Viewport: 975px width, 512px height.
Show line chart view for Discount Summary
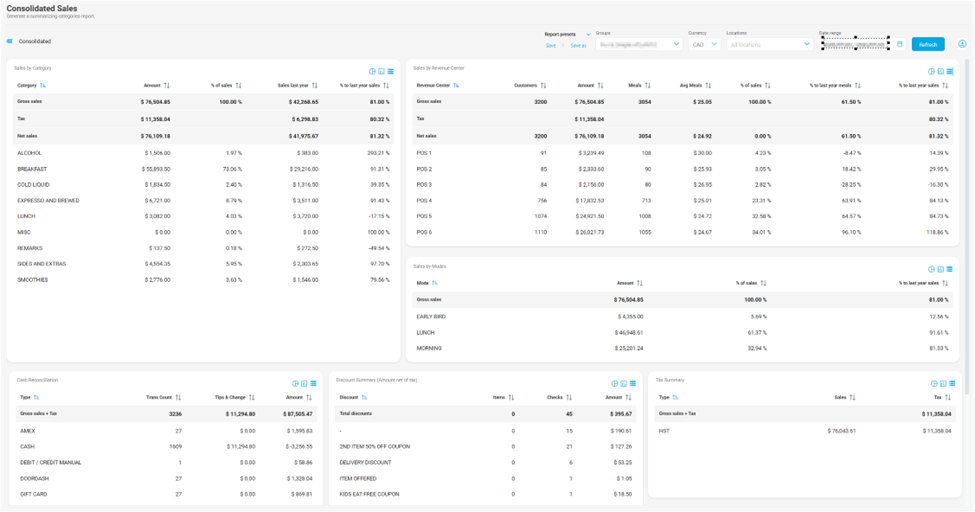(624, 383)
